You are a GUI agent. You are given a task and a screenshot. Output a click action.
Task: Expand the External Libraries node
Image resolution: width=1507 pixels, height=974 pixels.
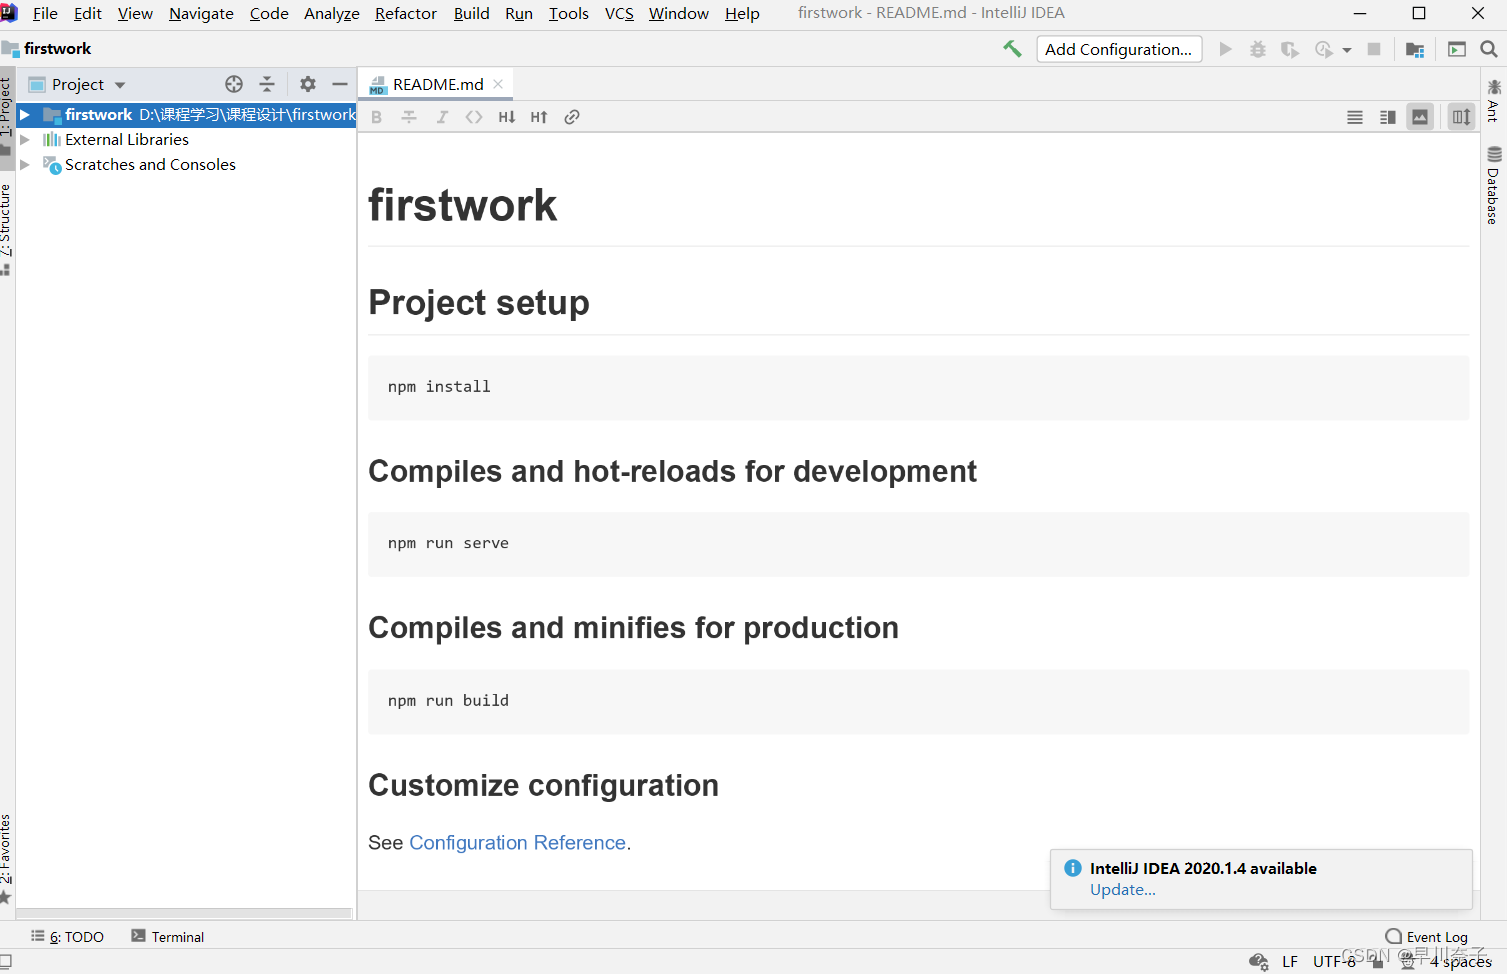click(25, 140)
